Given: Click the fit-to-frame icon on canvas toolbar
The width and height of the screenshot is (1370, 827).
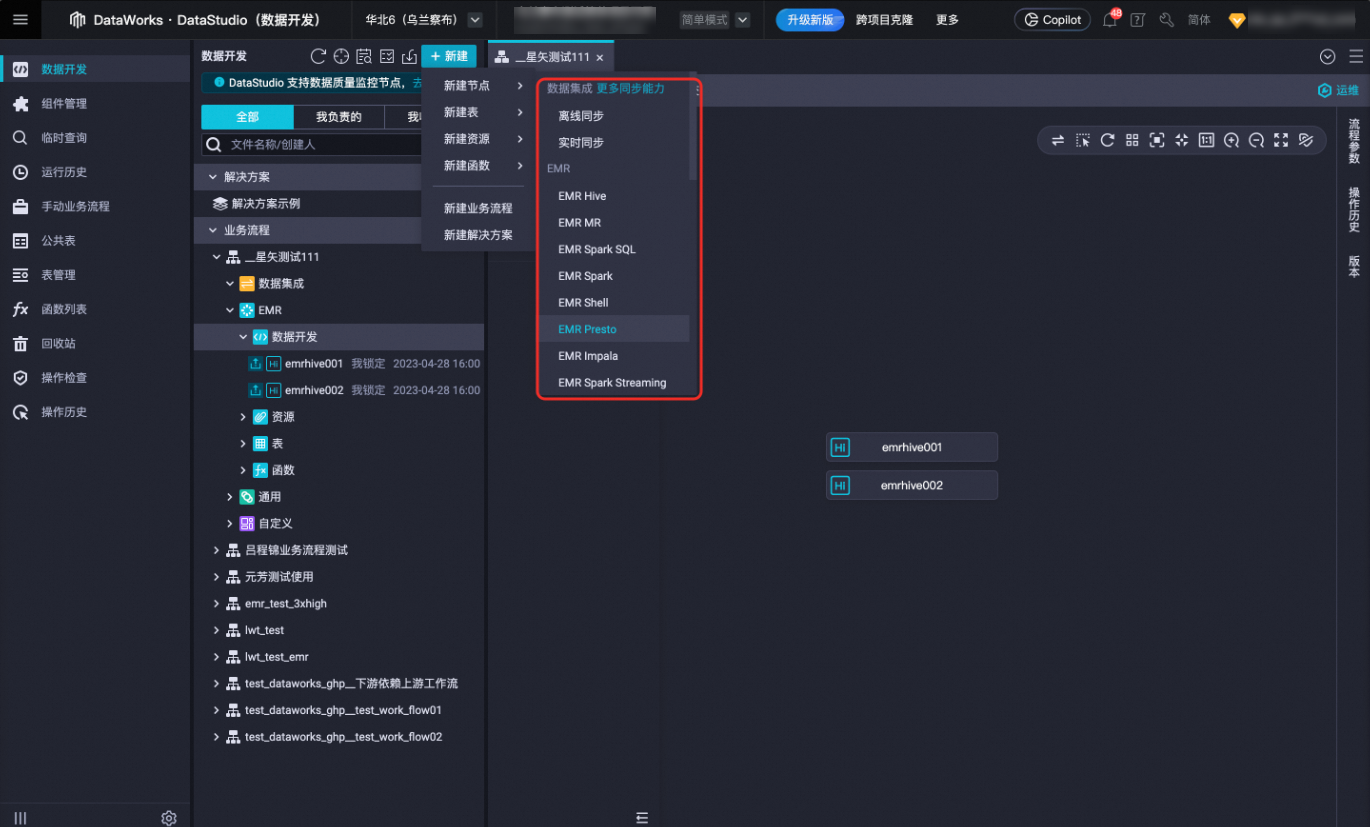Looking at the screenshot, I should pos(1157,140).
